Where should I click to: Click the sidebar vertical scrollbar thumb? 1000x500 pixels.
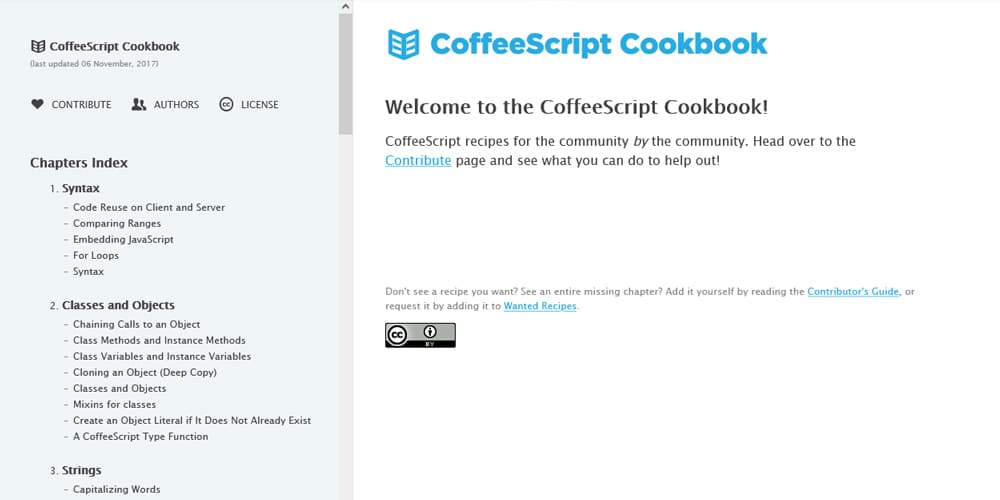(345, 74)
